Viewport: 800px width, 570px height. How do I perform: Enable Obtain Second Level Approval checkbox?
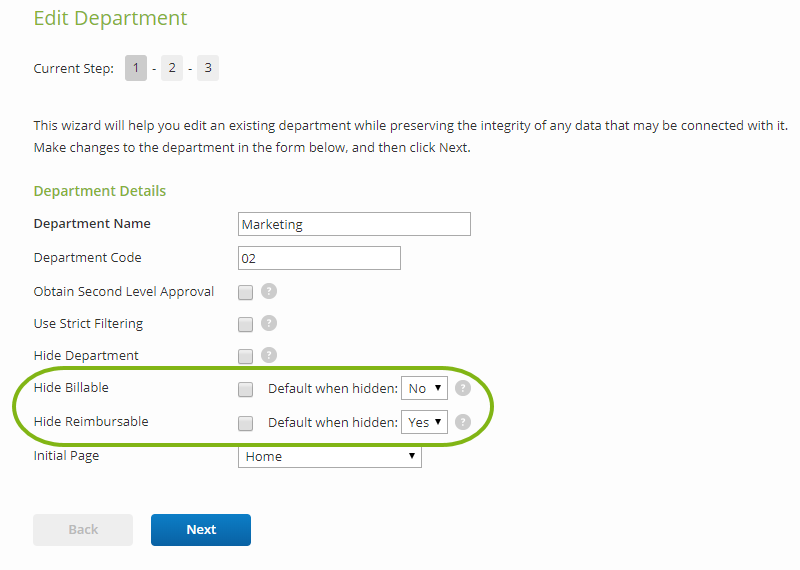pos(245,293)
